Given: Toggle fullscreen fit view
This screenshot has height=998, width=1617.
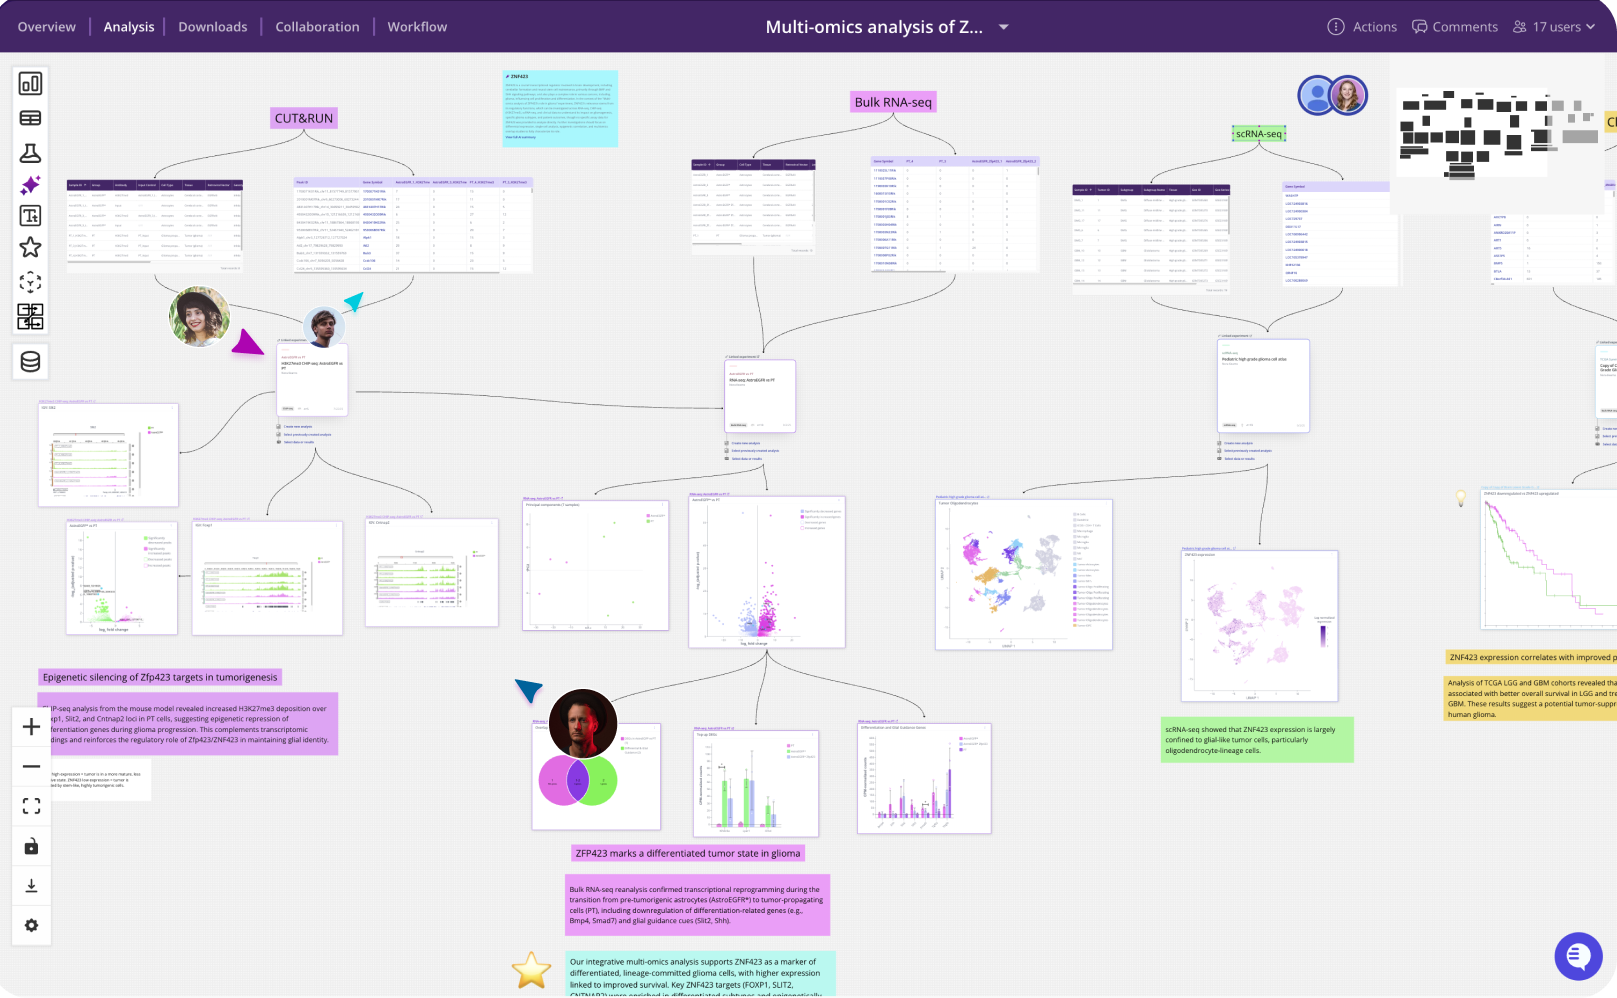Looking at the screenshot, I should coord(31,805).
